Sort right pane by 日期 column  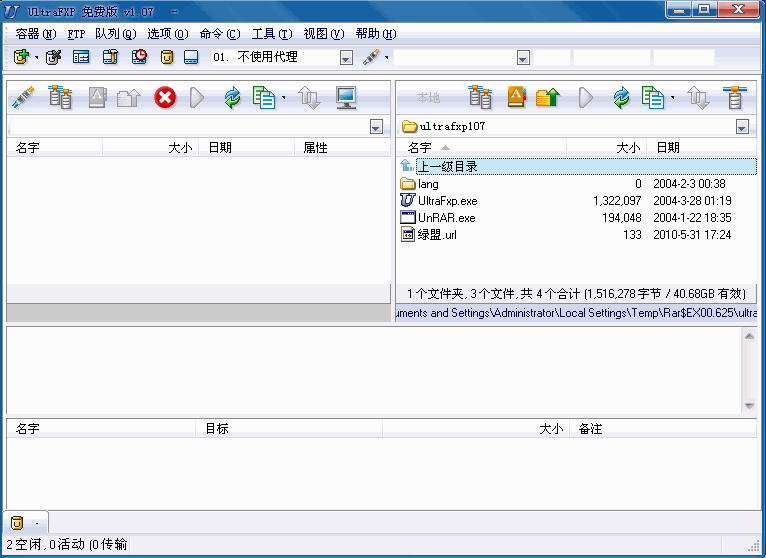702,147
